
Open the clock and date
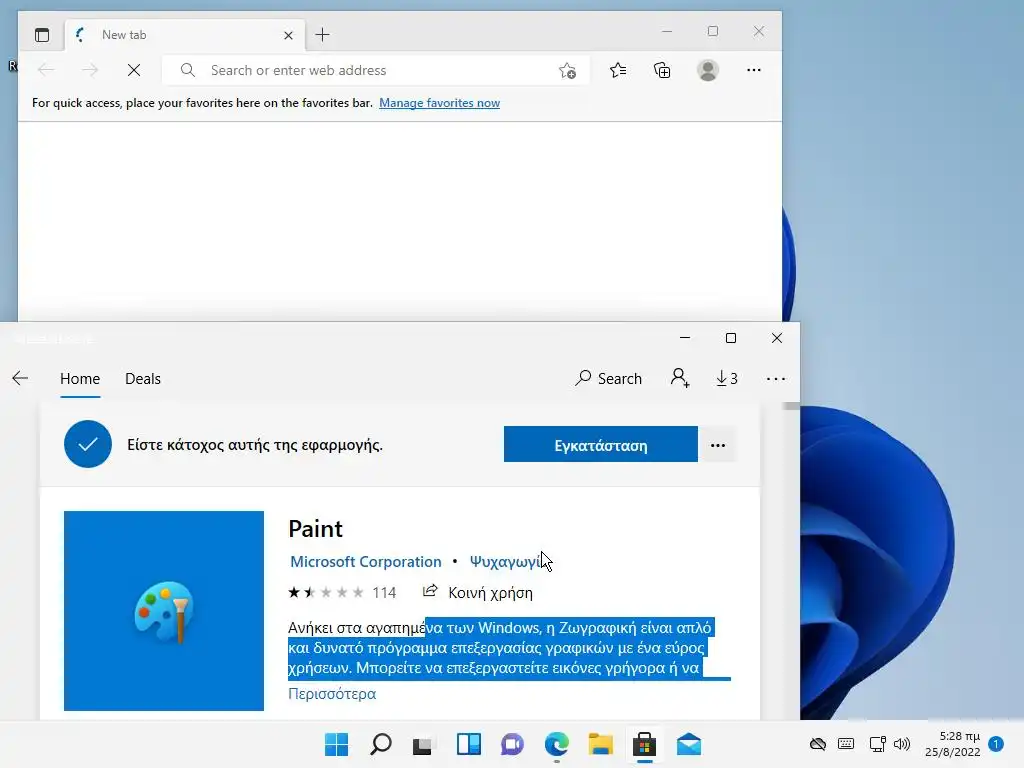(952, 744)
